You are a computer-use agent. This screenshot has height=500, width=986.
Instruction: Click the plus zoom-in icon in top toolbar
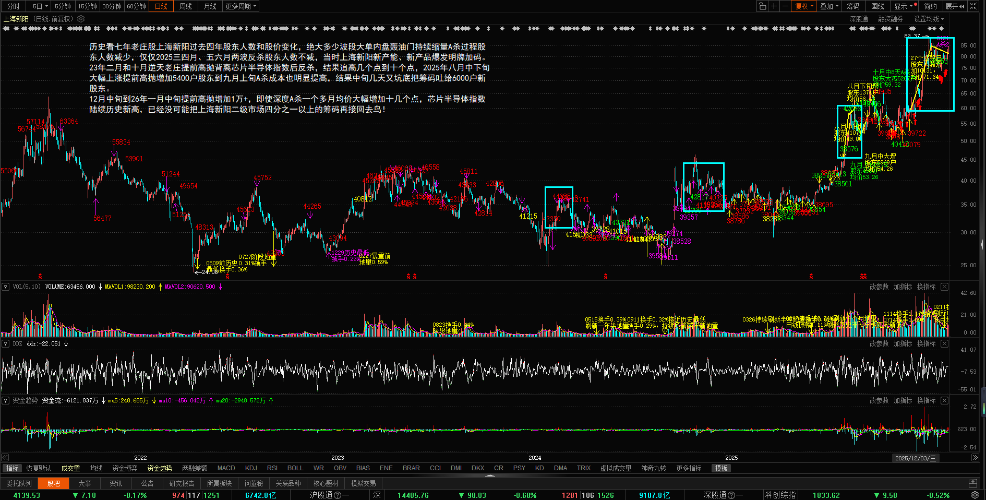(774, 6)
